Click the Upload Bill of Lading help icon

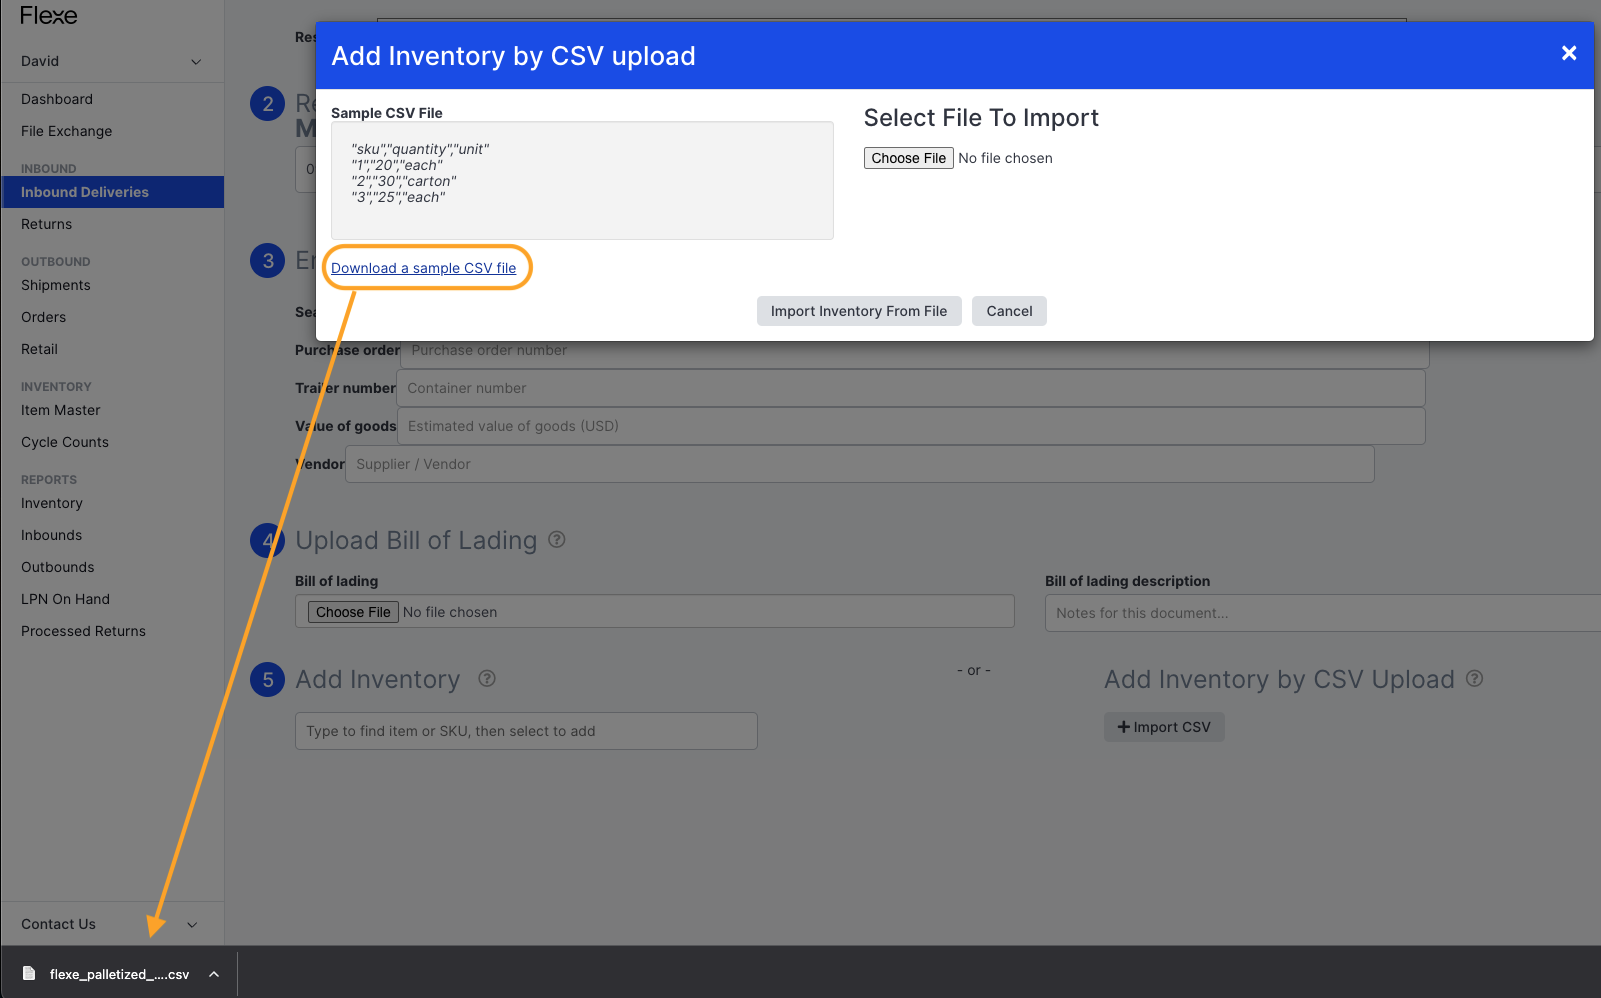tap(557, 540)
